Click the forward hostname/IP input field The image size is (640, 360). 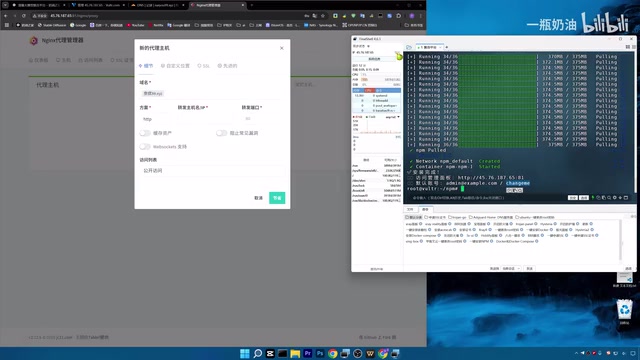point(206,119)
